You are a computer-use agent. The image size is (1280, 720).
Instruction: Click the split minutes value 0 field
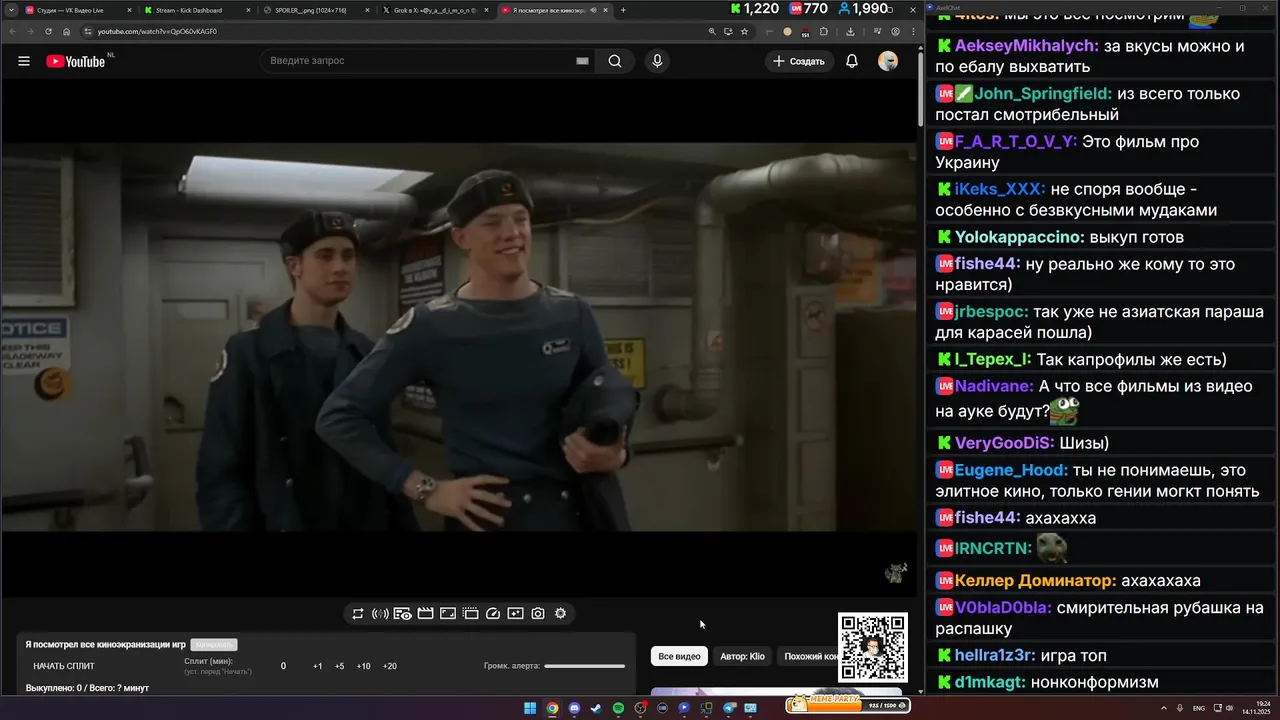coord(283,666)
